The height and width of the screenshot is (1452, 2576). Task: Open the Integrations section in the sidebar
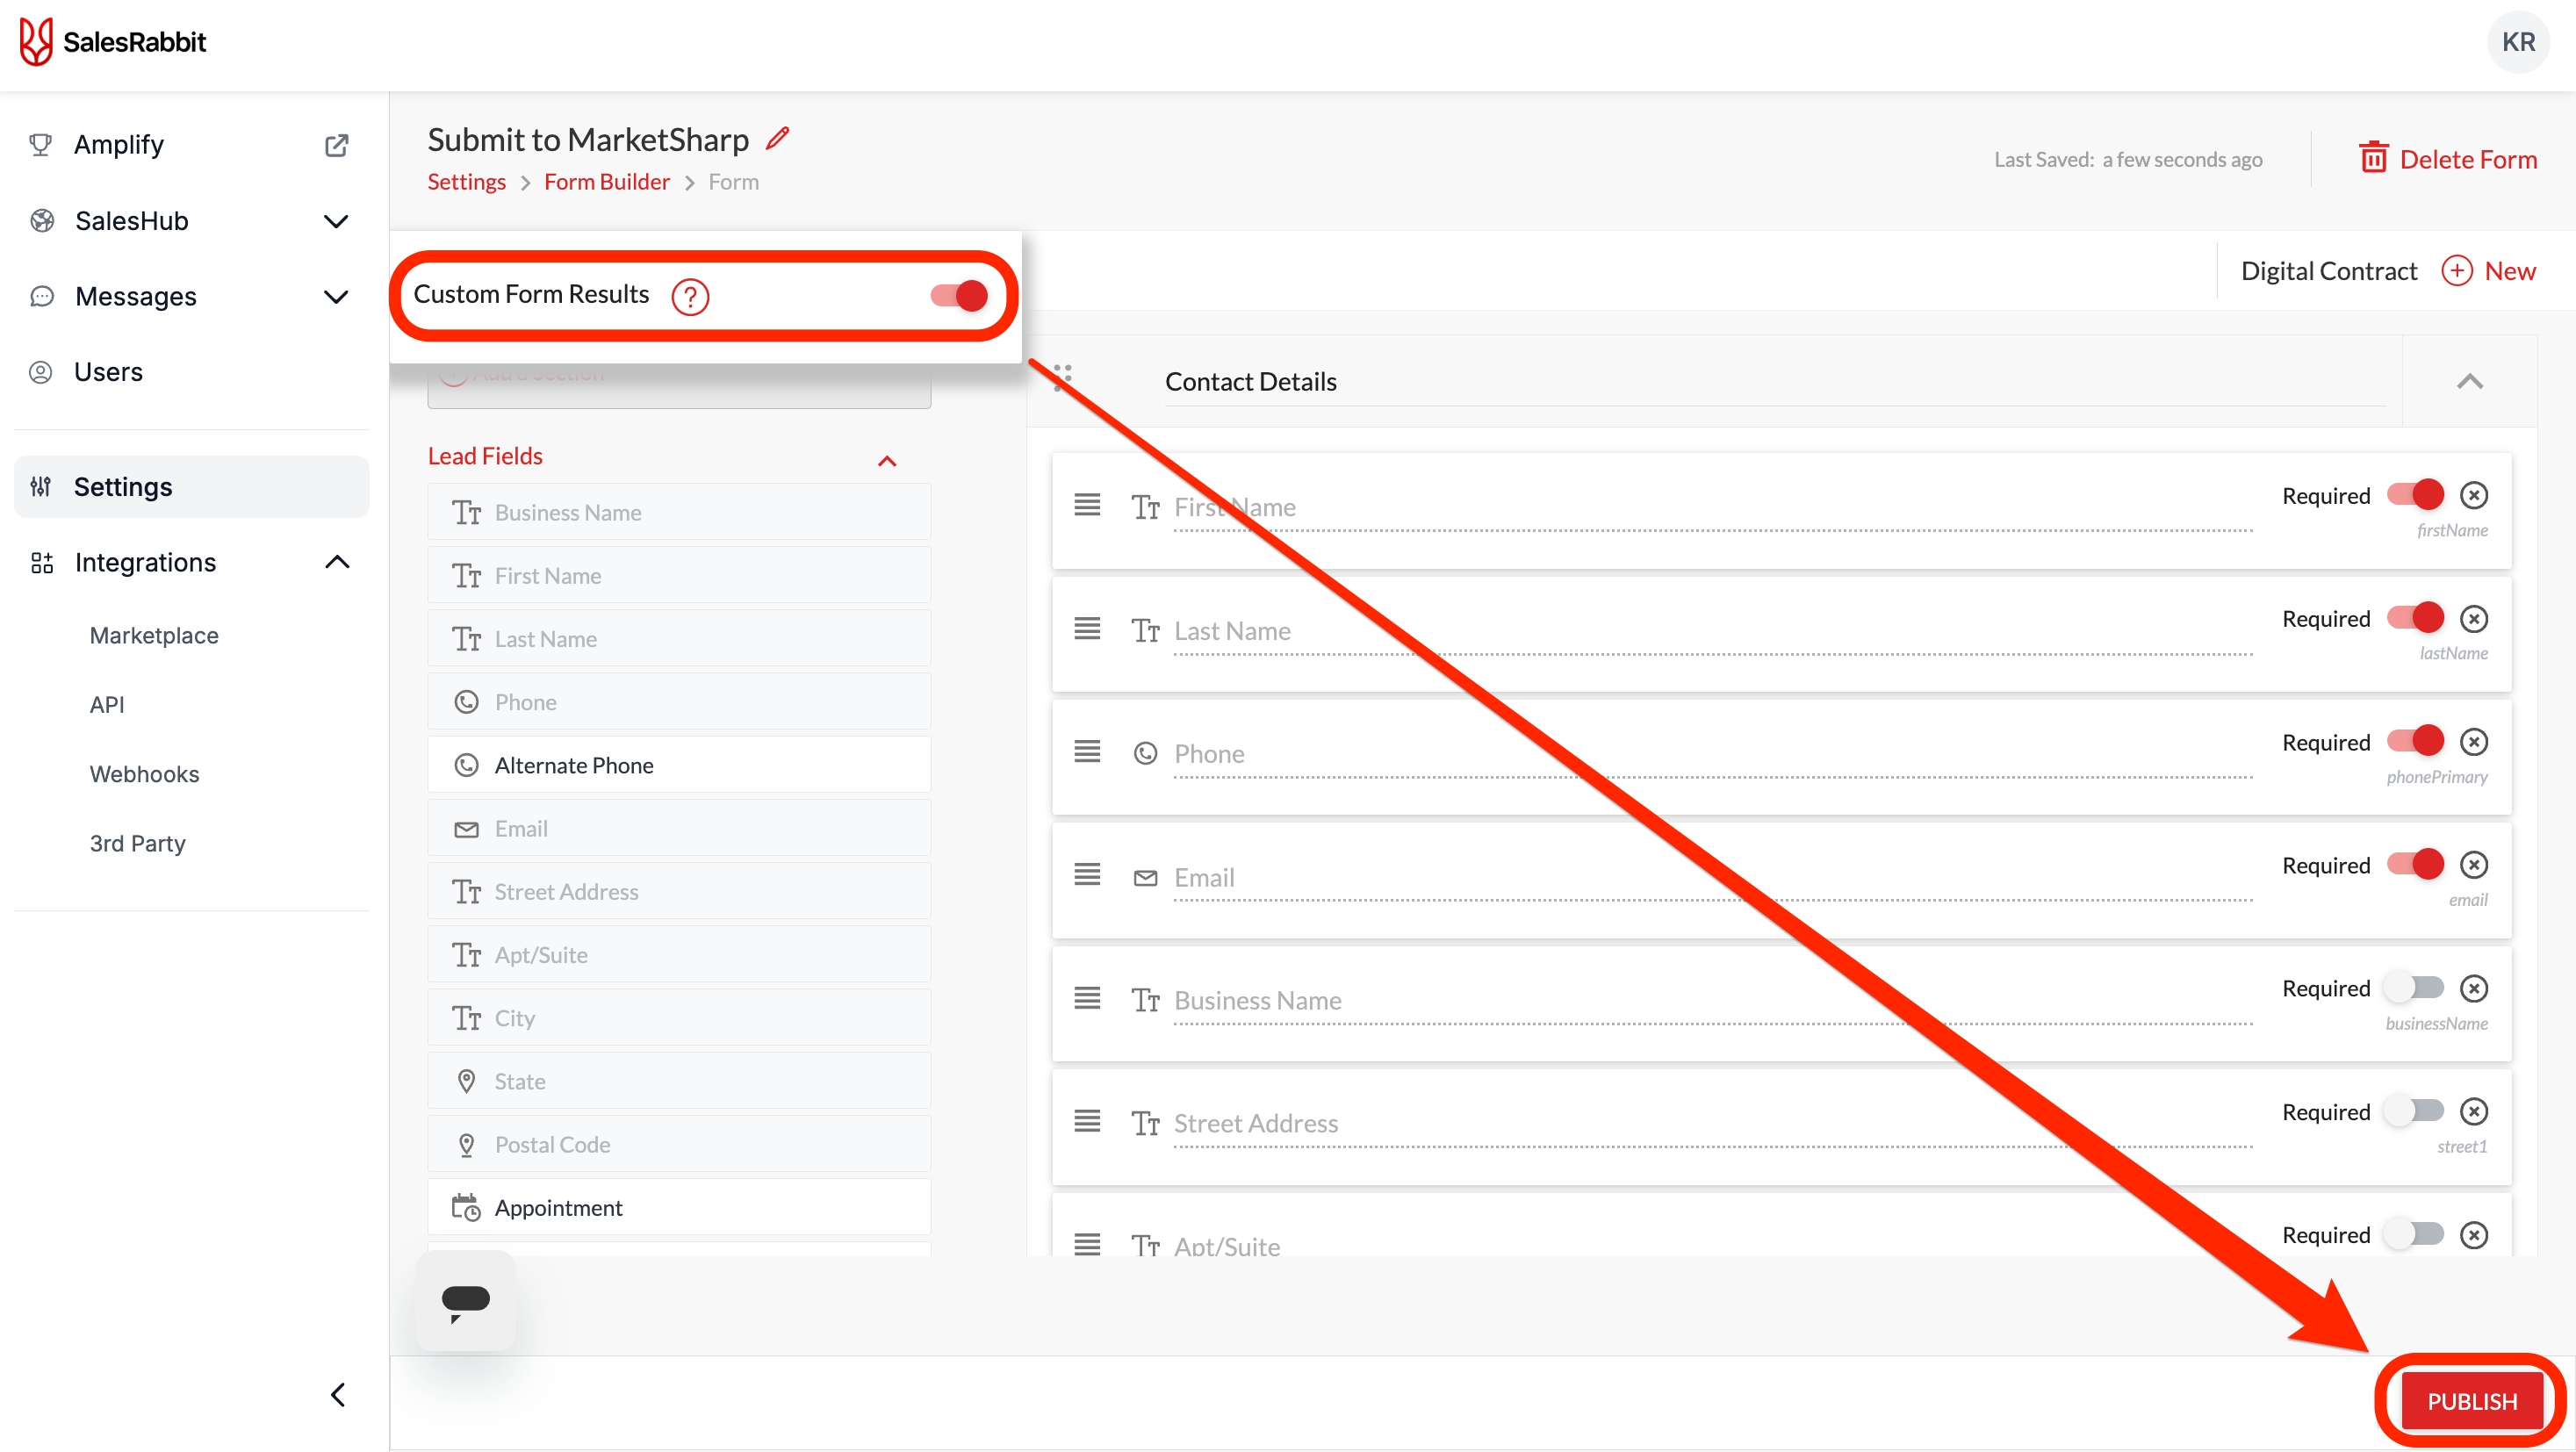point(146,561)
